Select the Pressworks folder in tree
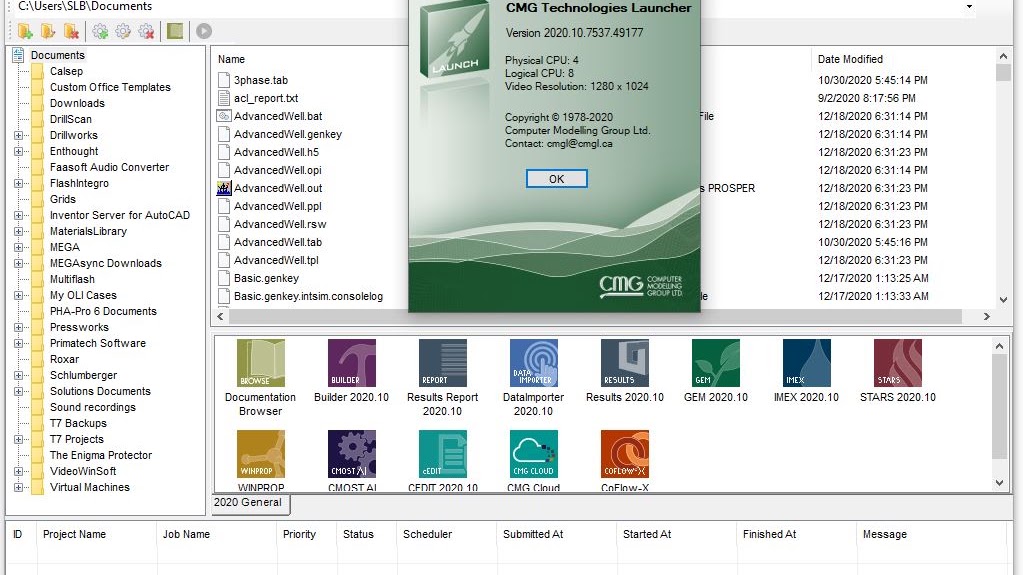The image size is (1023, 575). (79, 327)
